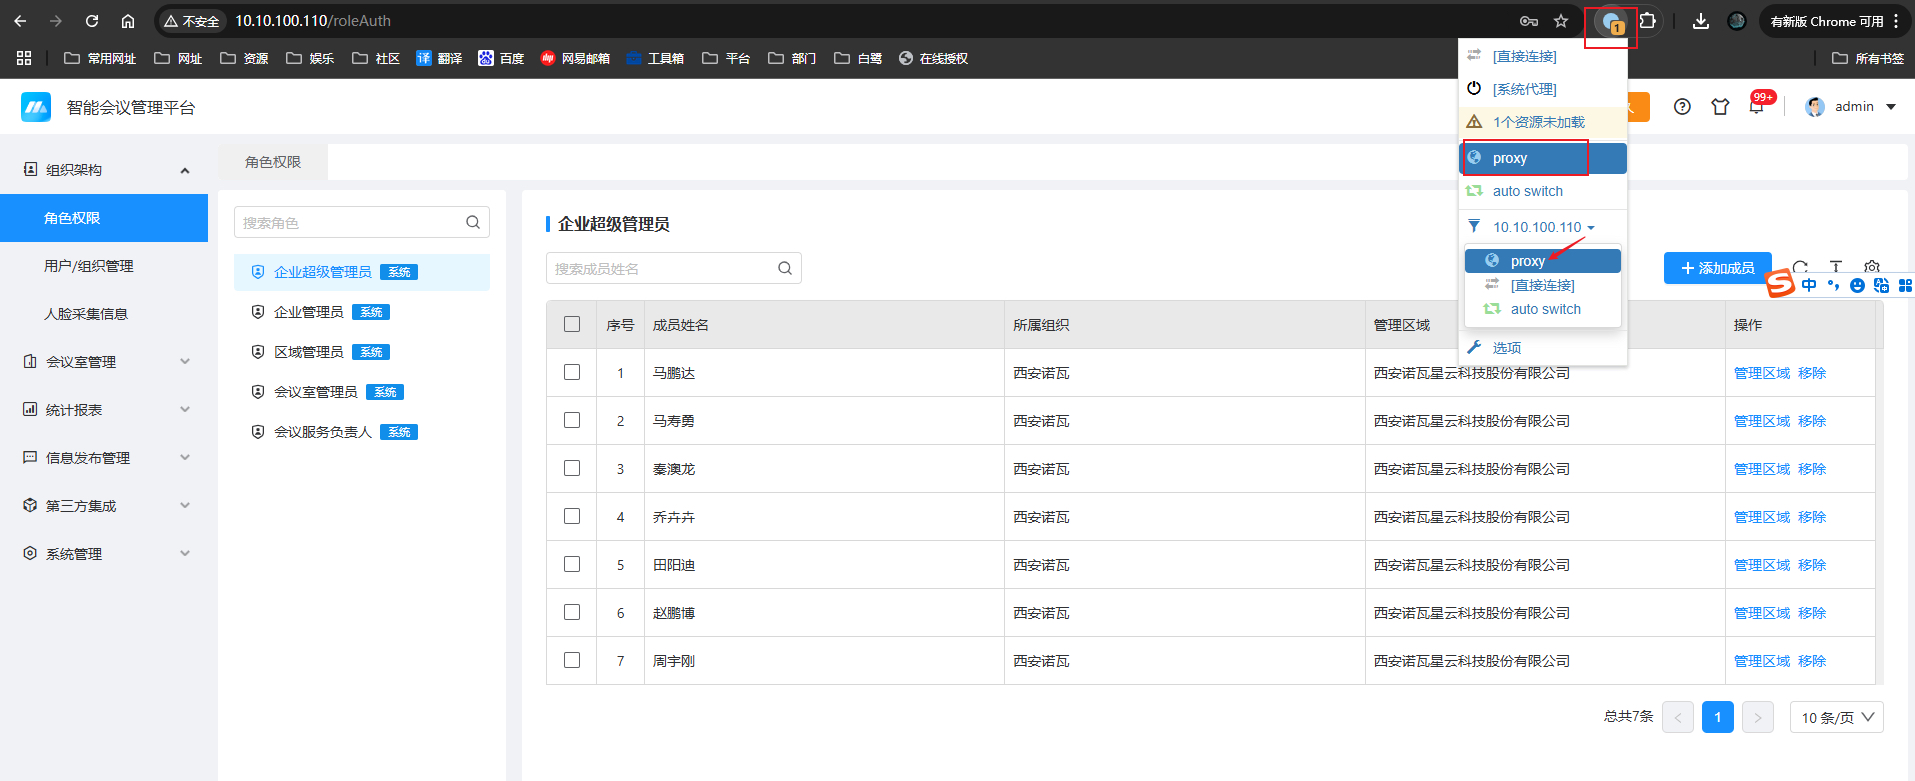
Task: Tick the checkbox for member 马鹏达
Action: (572, 372)
